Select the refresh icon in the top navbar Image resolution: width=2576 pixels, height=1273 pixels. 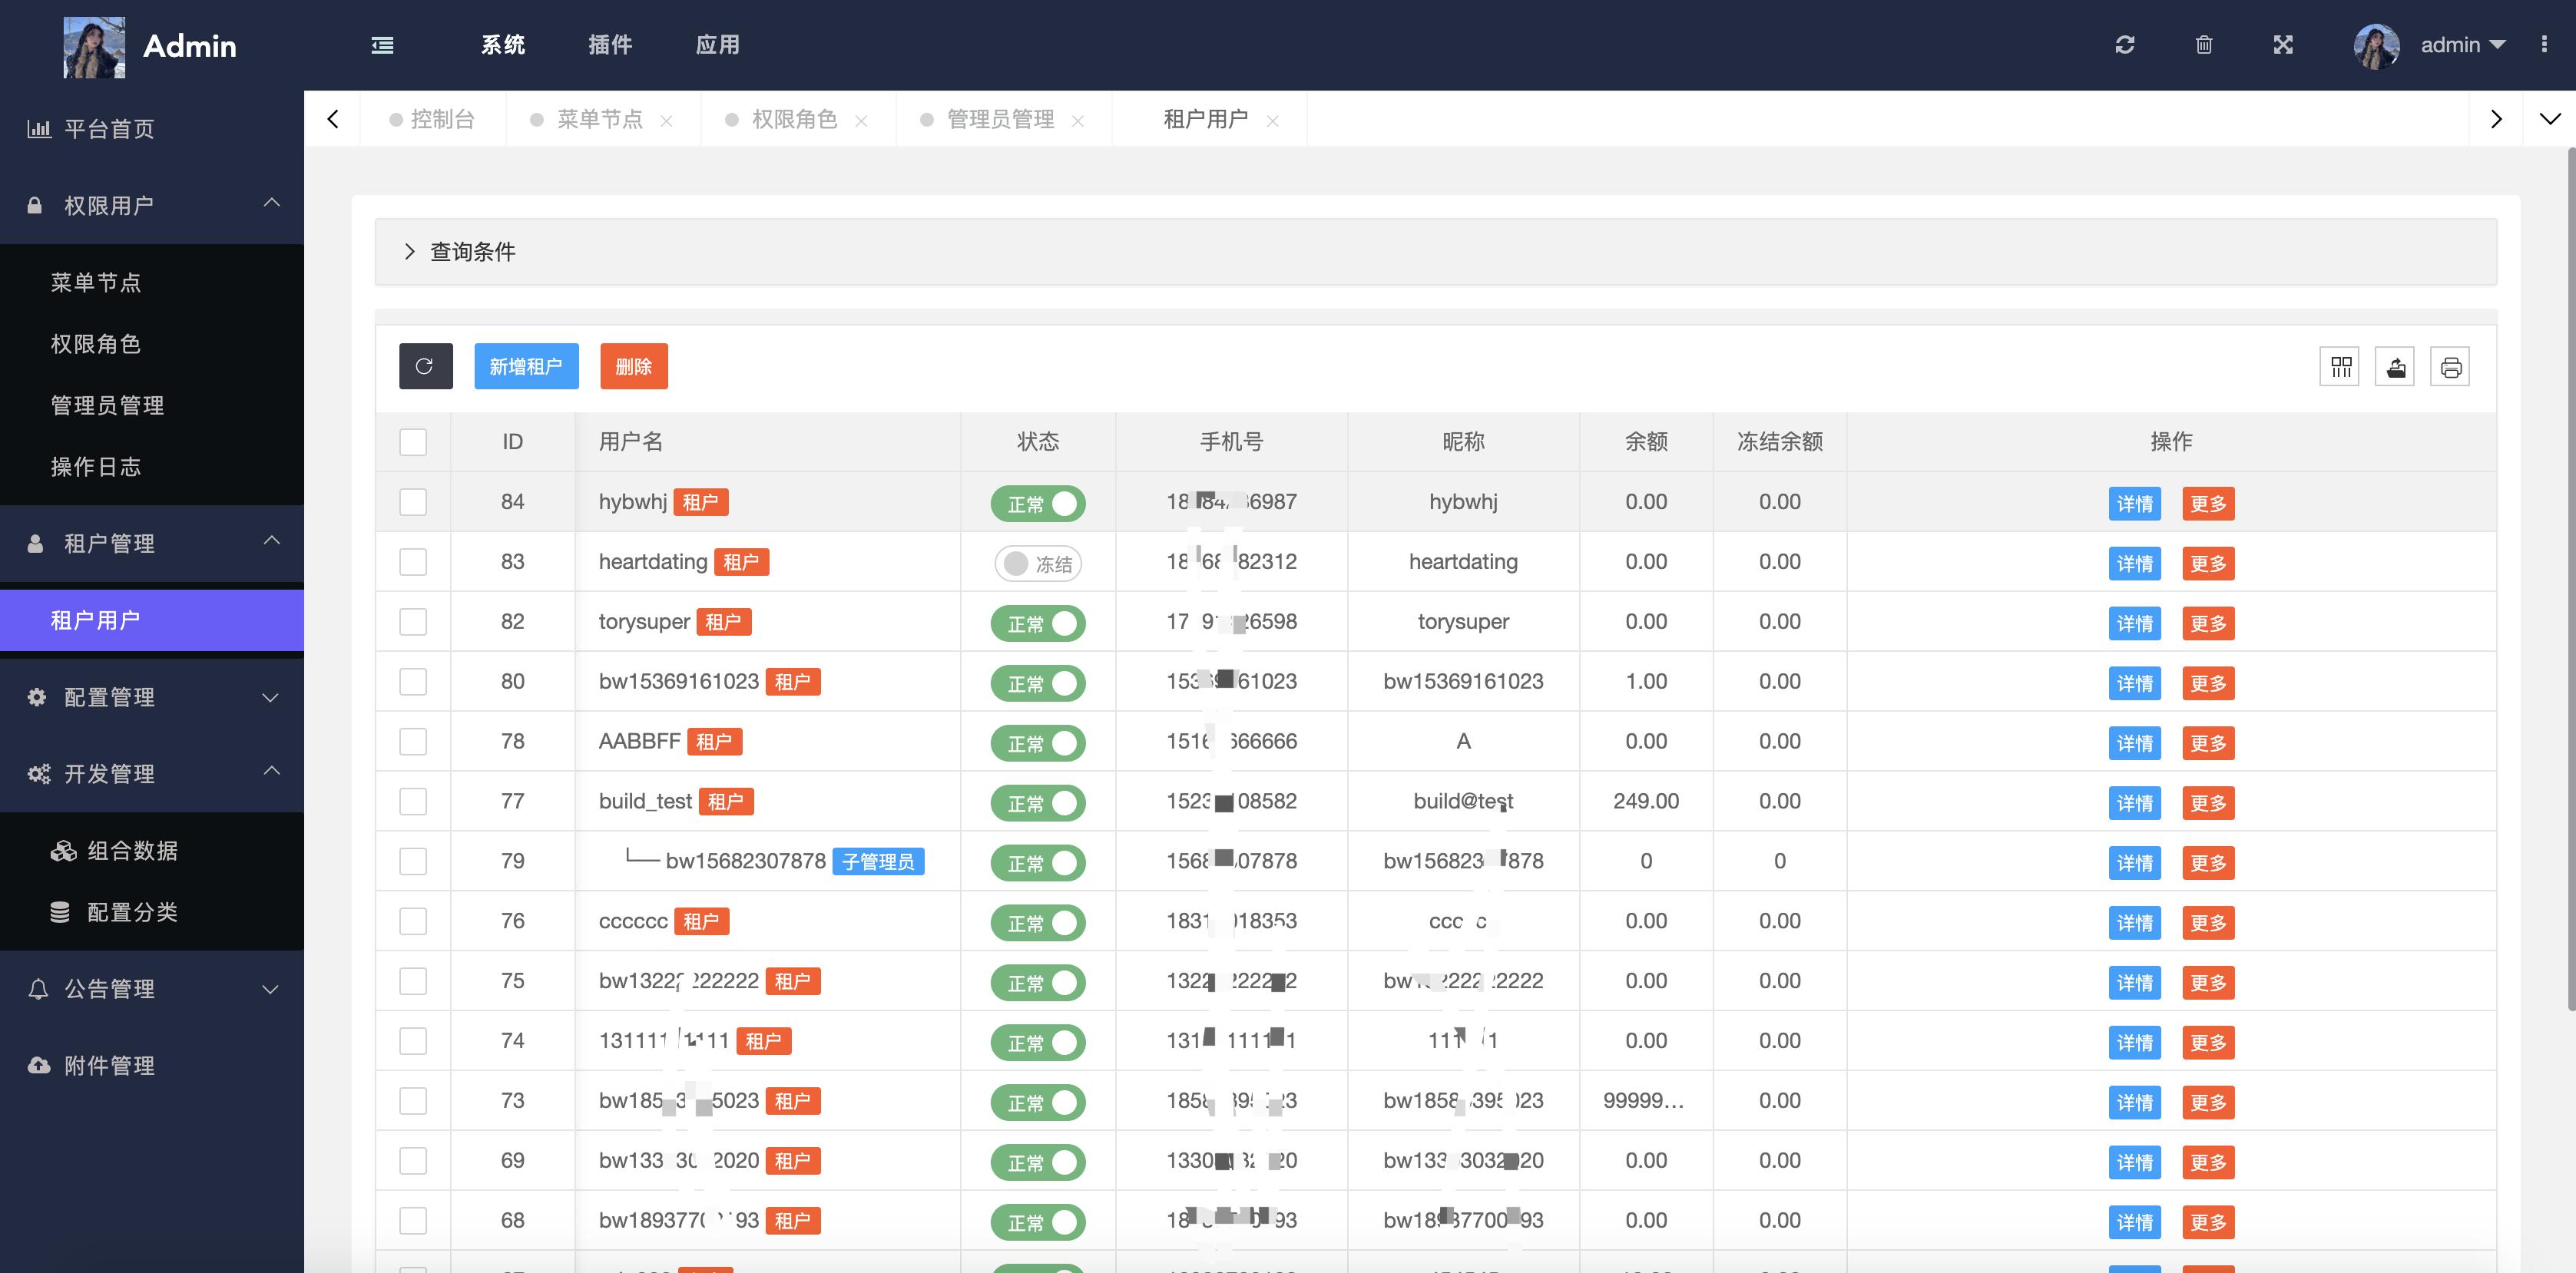tap(2126, 45)
